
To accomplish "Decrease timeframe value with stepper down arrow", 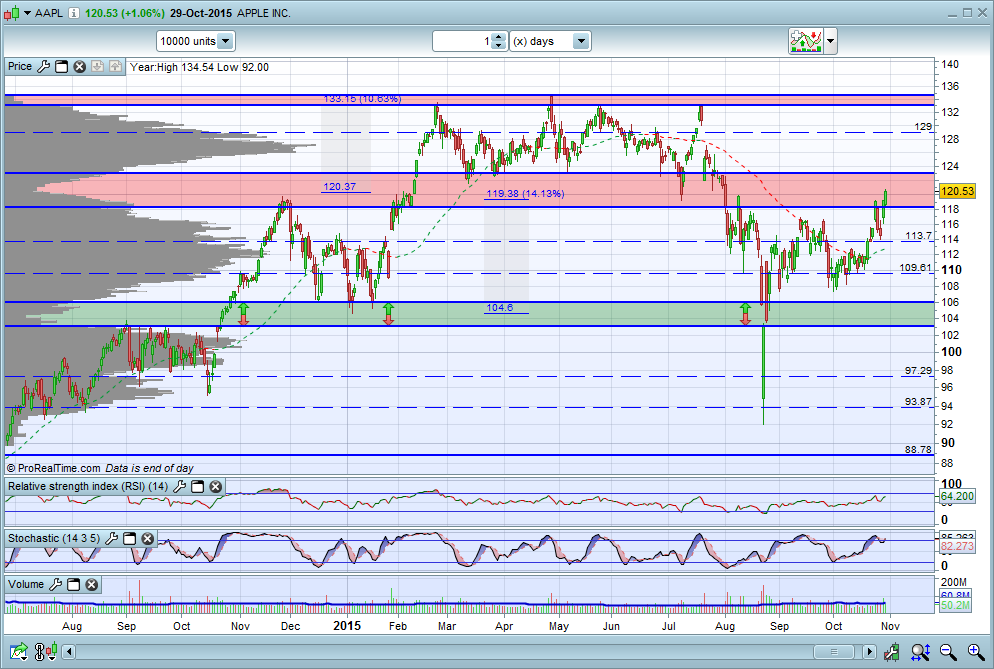I will tap(499, 46).
